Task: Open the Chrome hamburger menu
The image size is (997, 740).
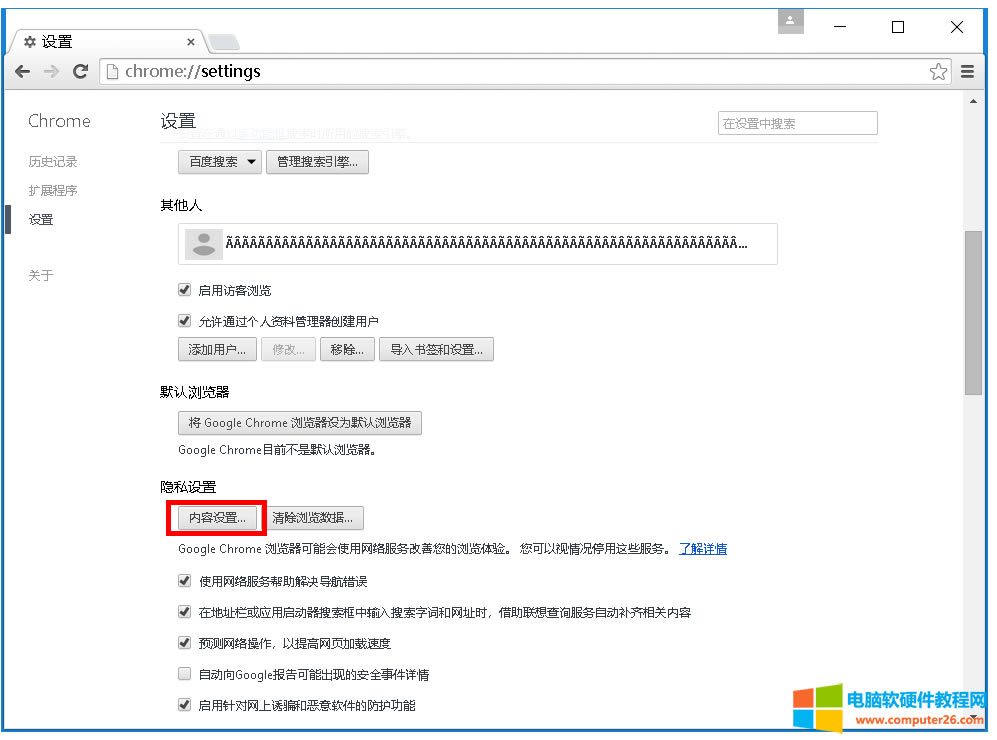Action: click(x=968, y=71)
